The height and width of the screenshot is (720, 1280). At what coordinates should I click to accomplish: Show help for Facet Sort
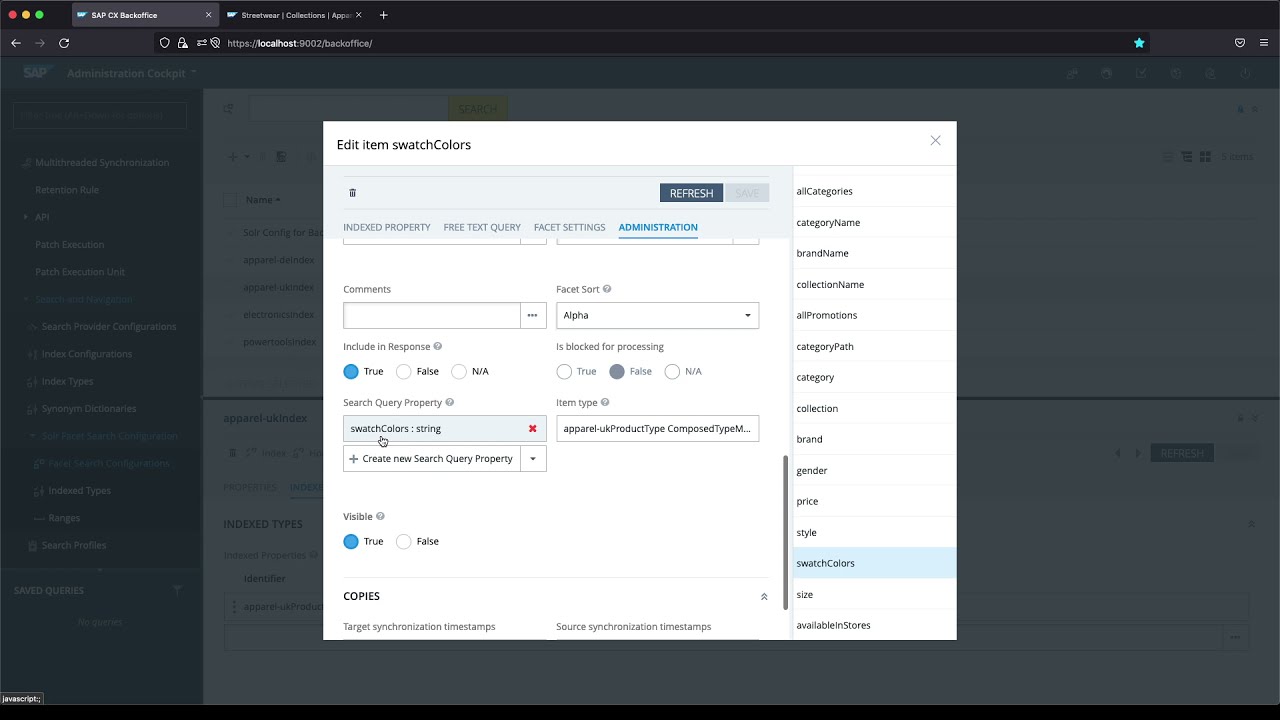(x=607, y=289)
